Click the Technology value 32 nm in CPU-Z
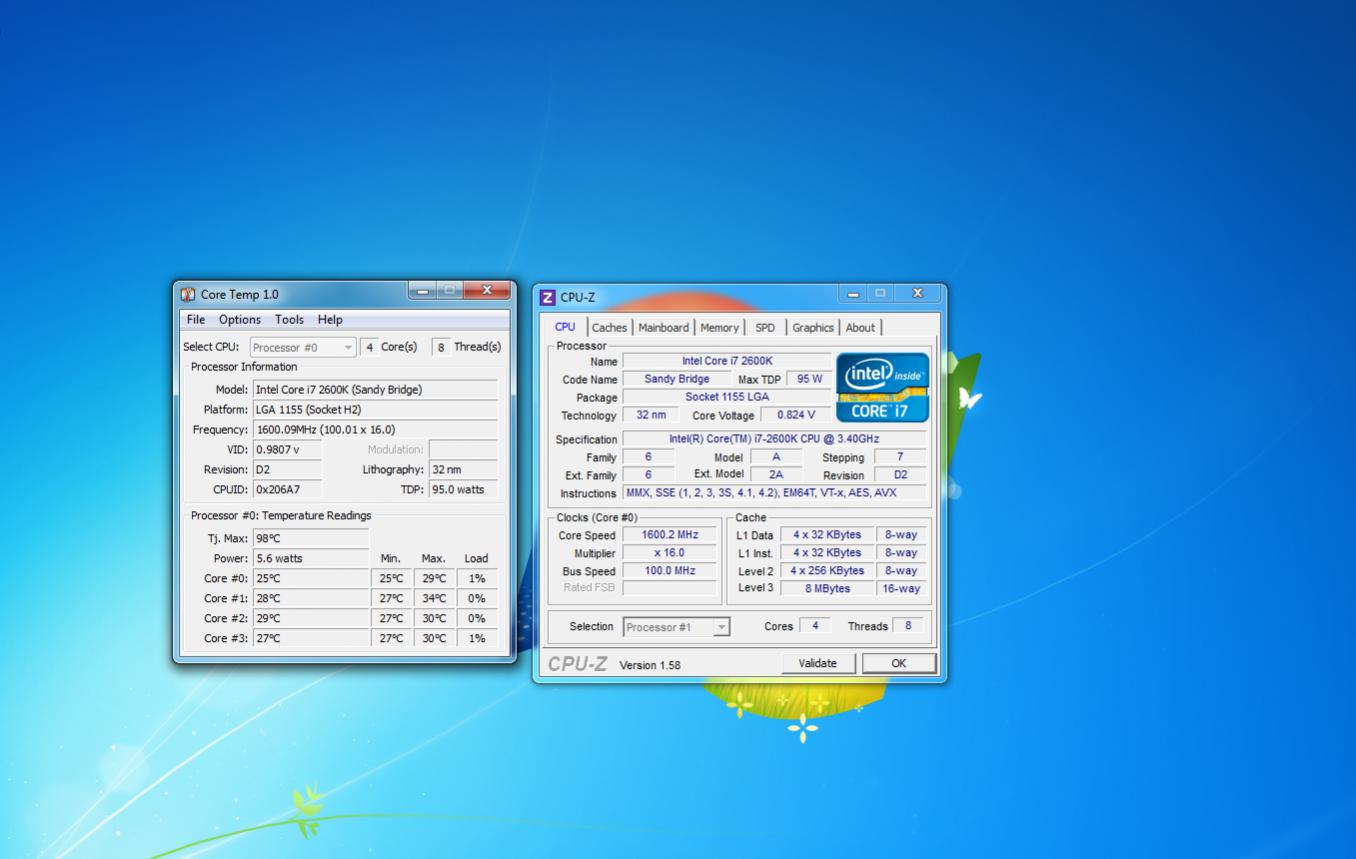Image resolution: width=1356 pixels, height=859 pixels. pos(651,415)
